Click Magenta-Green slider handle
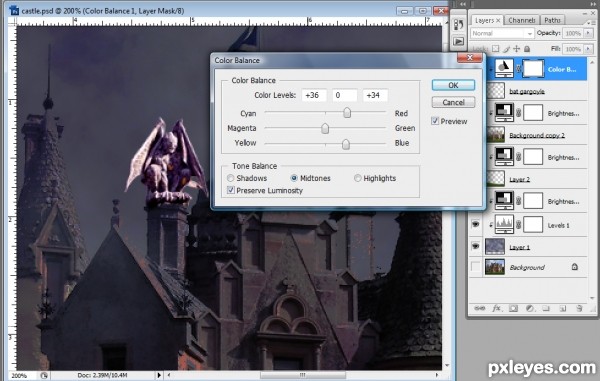Screen dimensions: 600x381 (325, 128)
